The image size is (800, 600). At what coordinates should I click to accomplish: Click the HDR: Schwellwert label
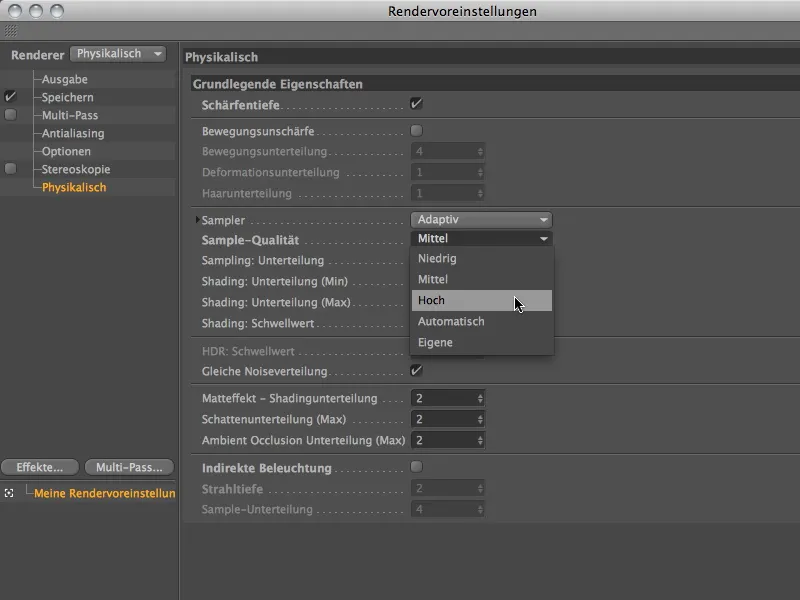(x=248, y=352)
